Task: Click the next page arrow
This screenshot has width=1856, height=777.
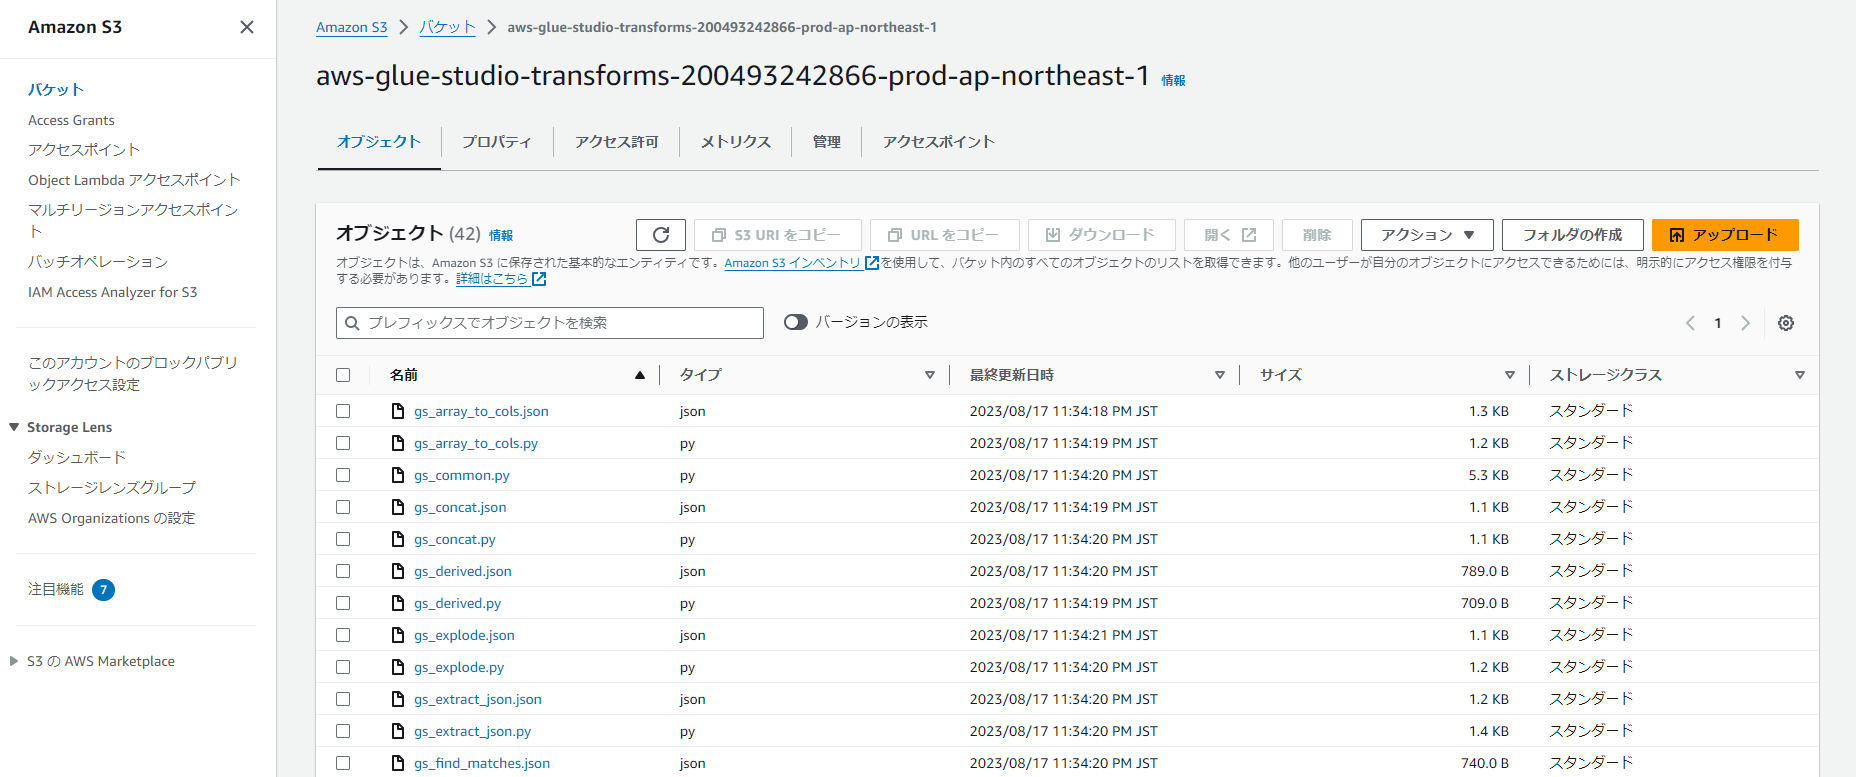Action: [x=1745, y=323]
